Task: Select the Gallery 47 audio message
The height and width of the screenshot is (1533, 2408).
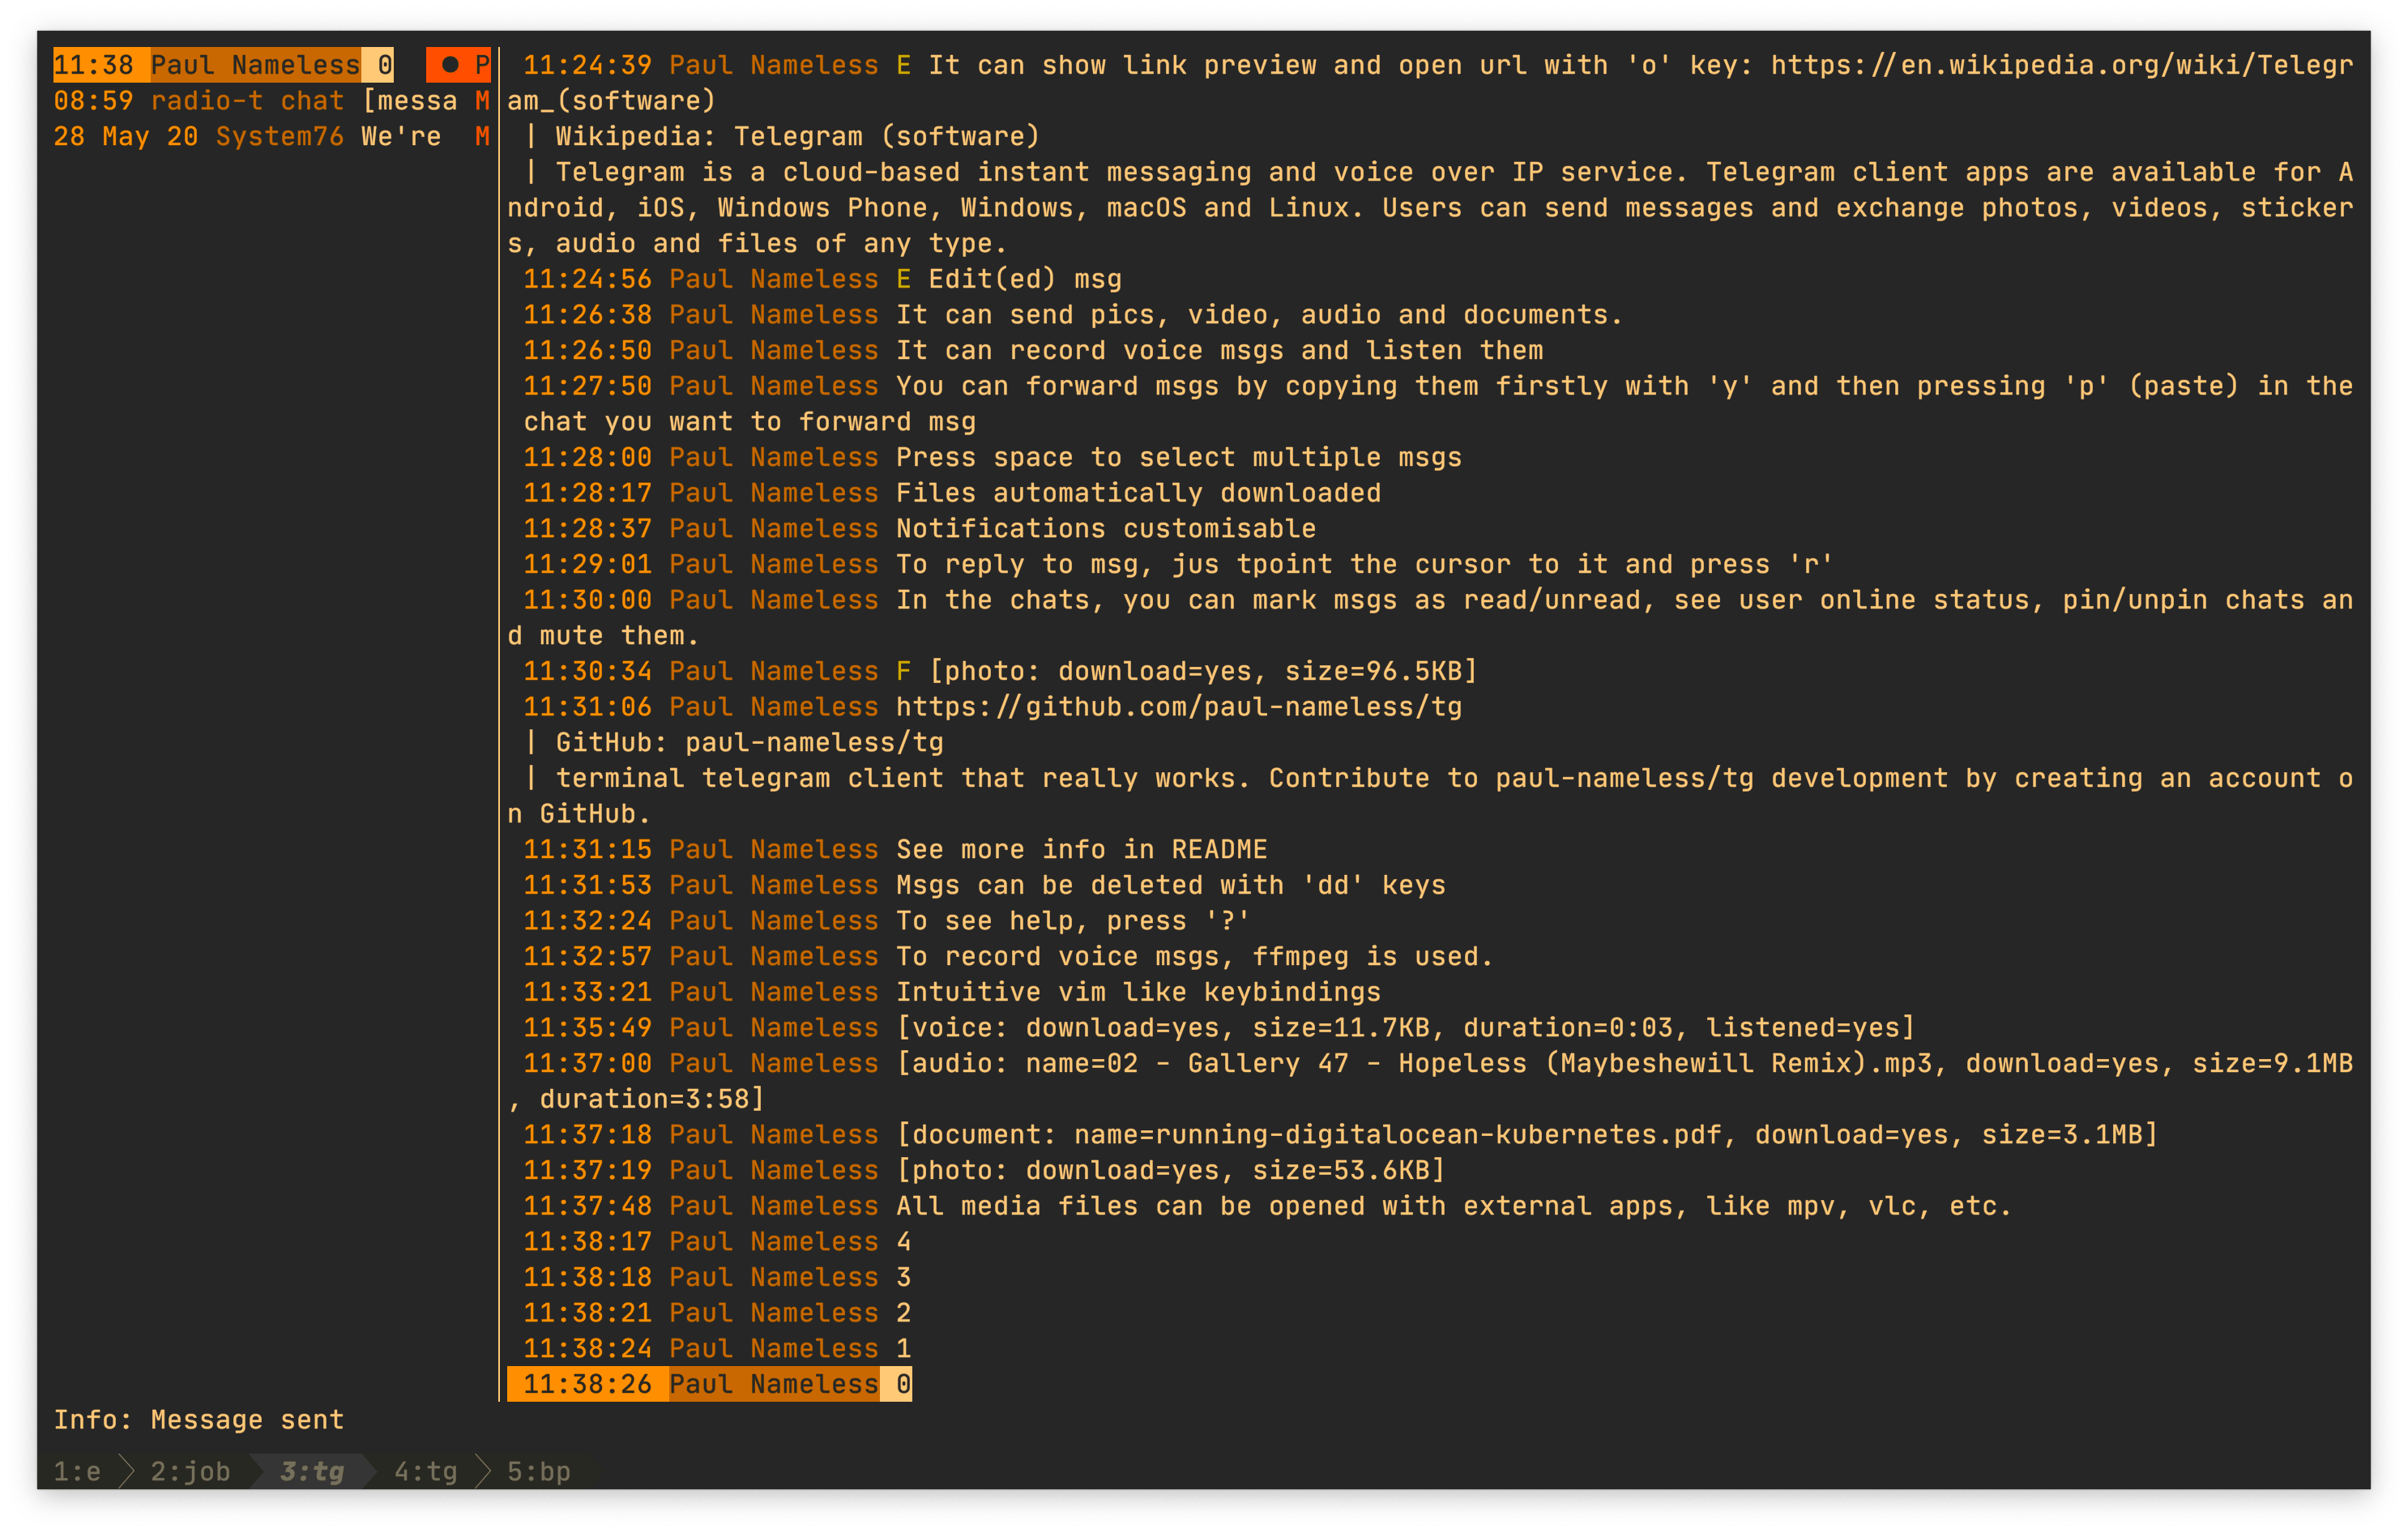Action: (1430, 1081)
